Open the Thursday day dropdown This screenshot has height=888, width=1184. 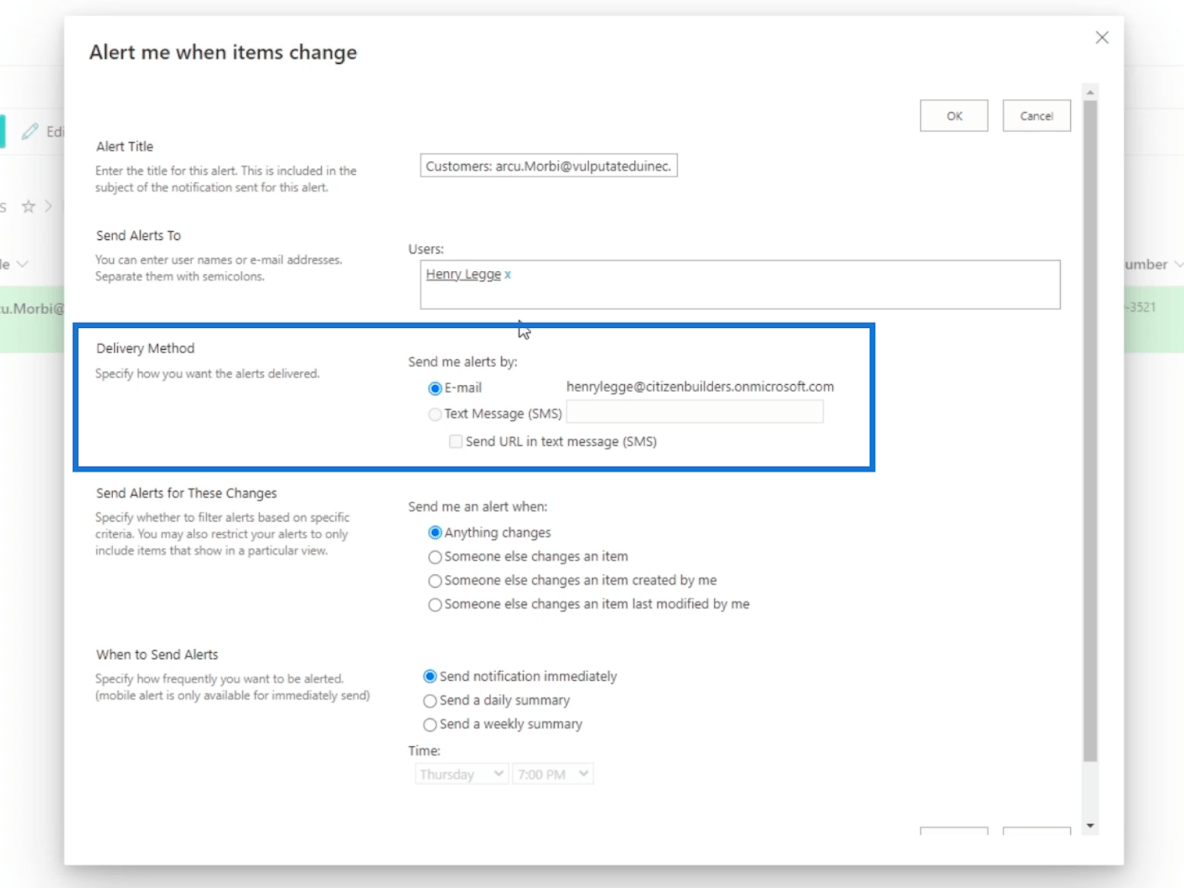click(x=461, y=774)
